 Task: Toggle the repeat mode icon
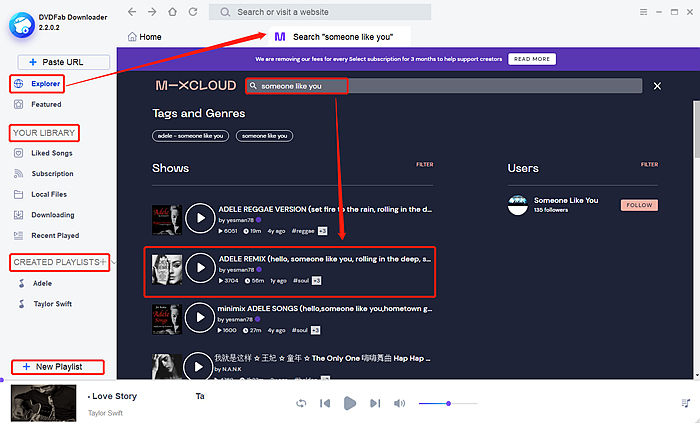(301, 403)
